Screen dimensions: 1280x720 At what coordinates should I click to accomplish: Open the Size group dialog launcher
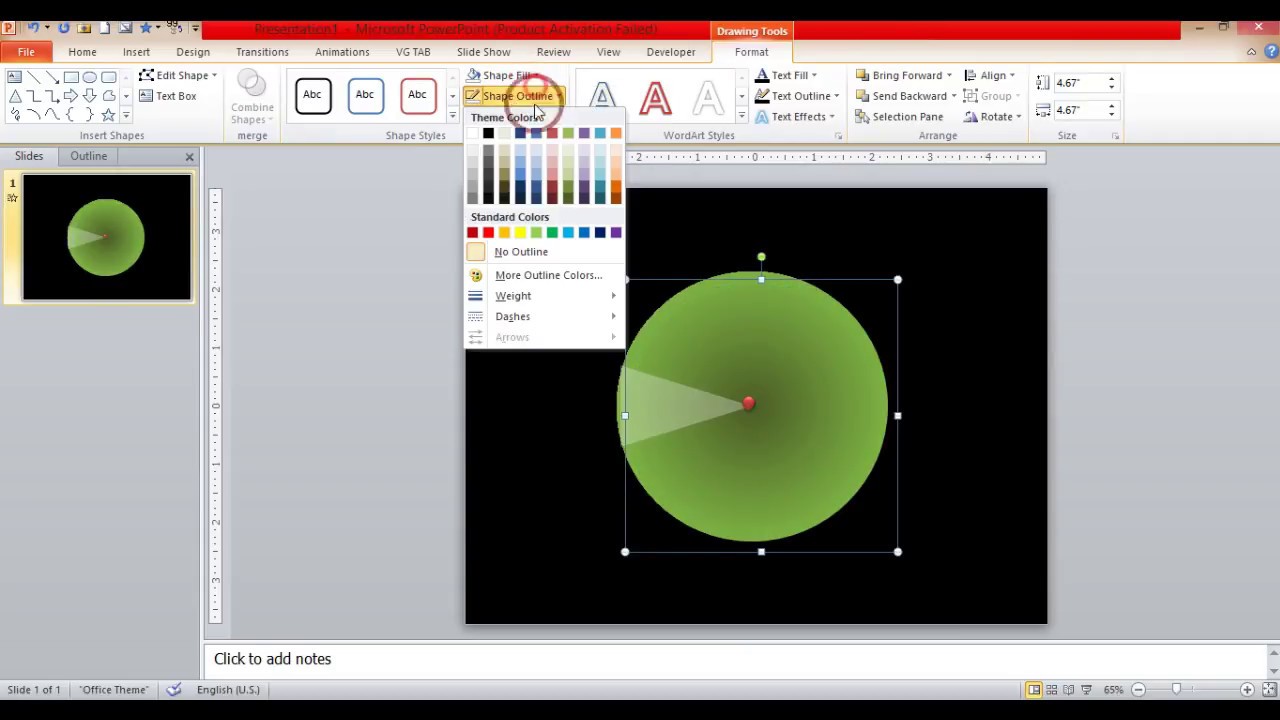(x=1115, y=136)
